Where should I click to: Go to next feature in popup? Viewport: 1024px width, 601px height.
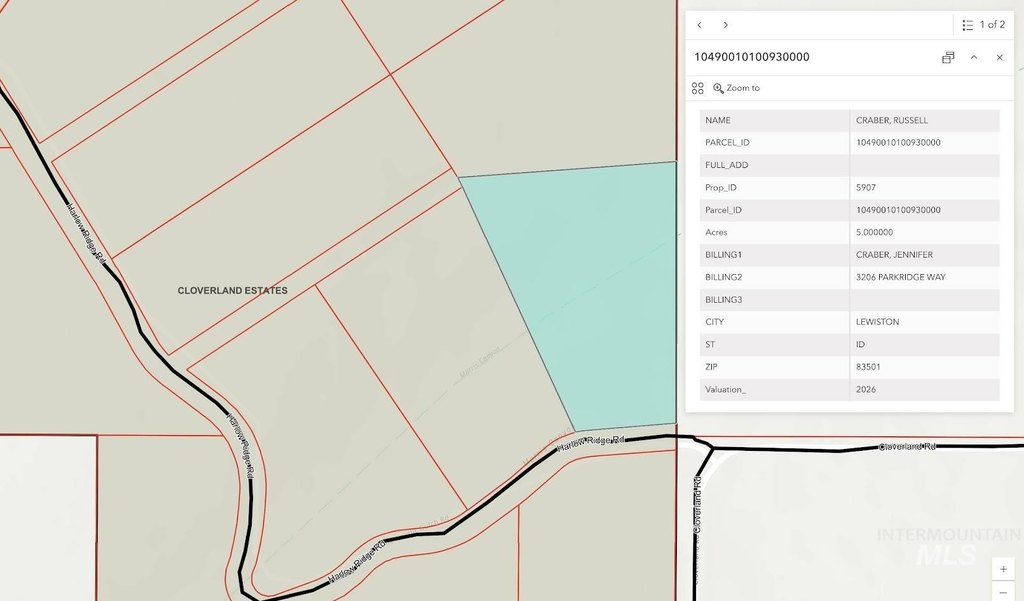pos(726,25)
